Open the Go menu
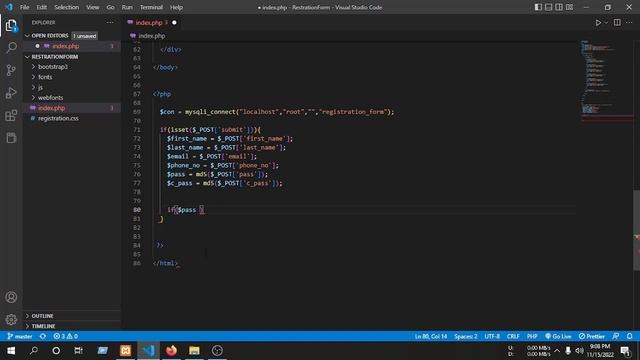This screenshot has height=360, width=640. (110, 7)
